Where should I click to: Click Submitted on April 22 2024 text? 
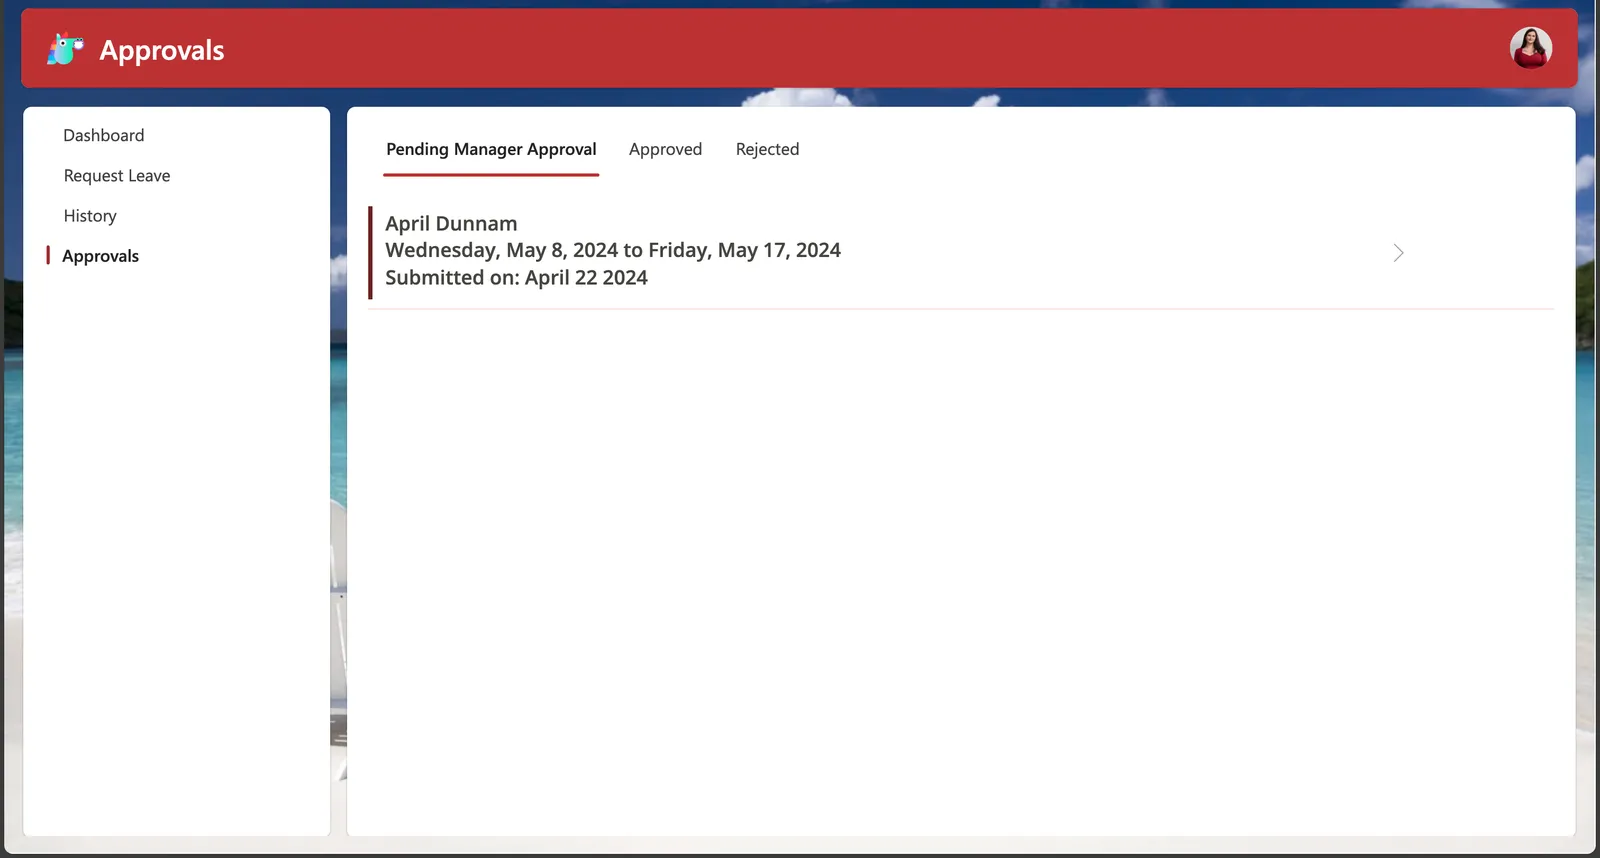(516, 278)
